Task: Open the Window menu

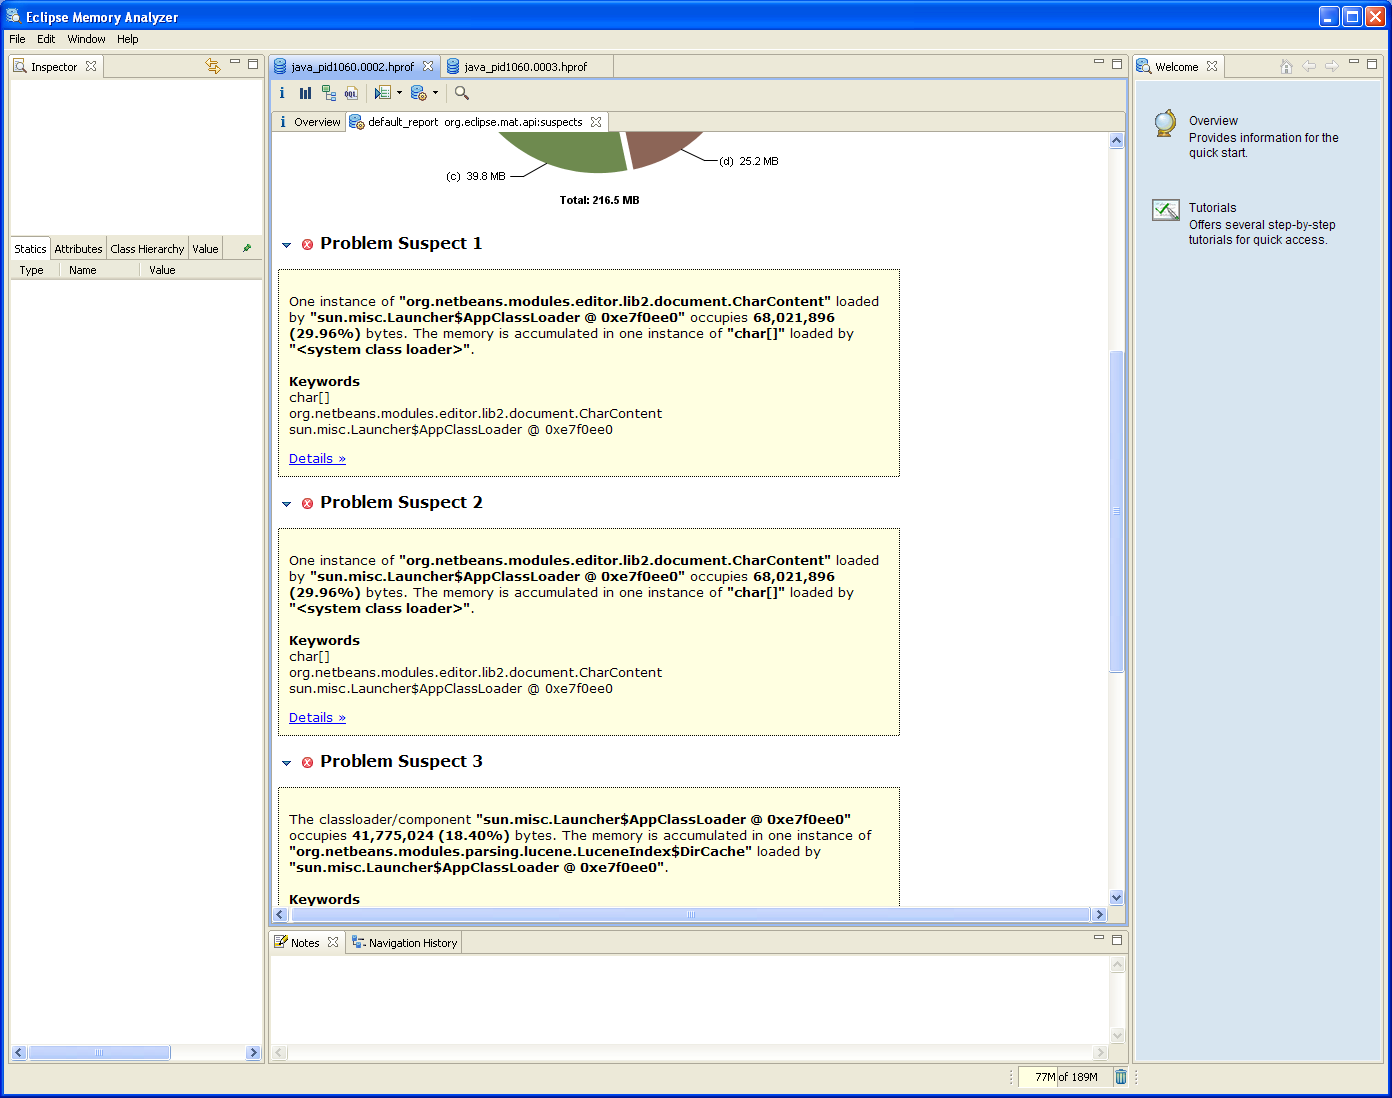Action: tap(86, 39)
